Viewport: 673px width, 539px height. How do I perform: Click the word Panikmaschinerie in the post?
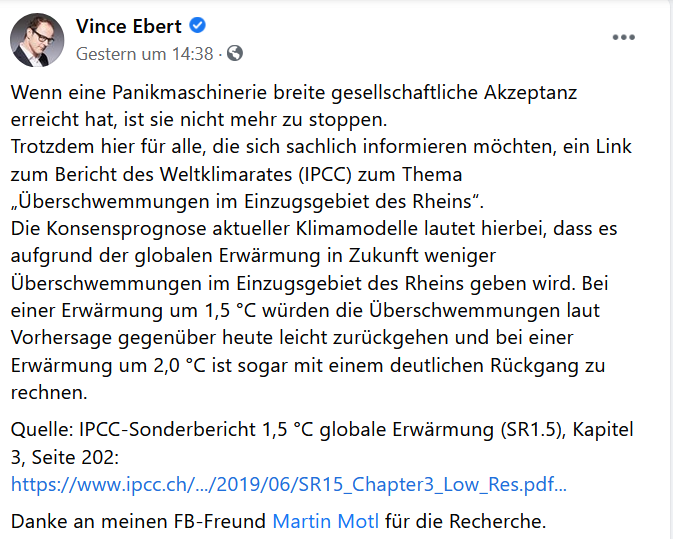tap(190, 92)
